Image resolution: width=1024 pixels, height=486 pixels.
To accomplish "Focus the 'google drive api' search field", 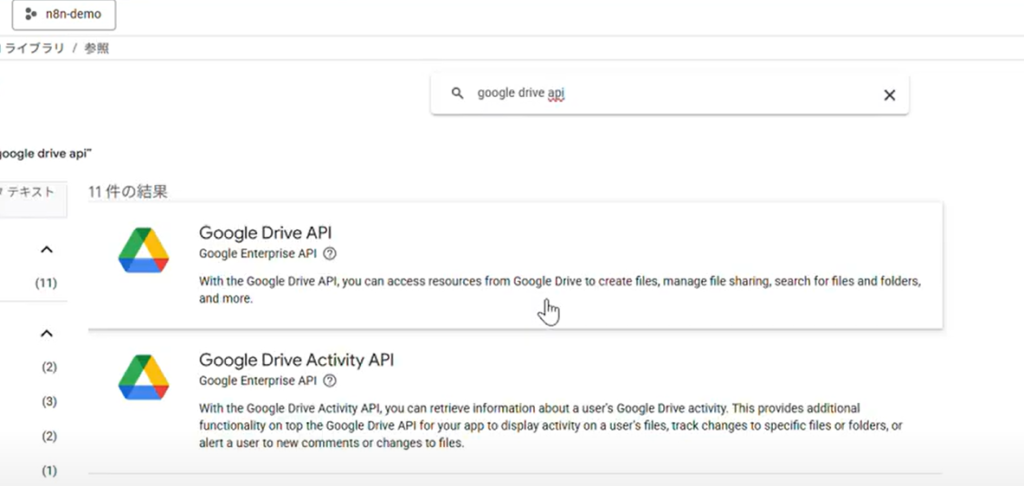I will (669, 94).
